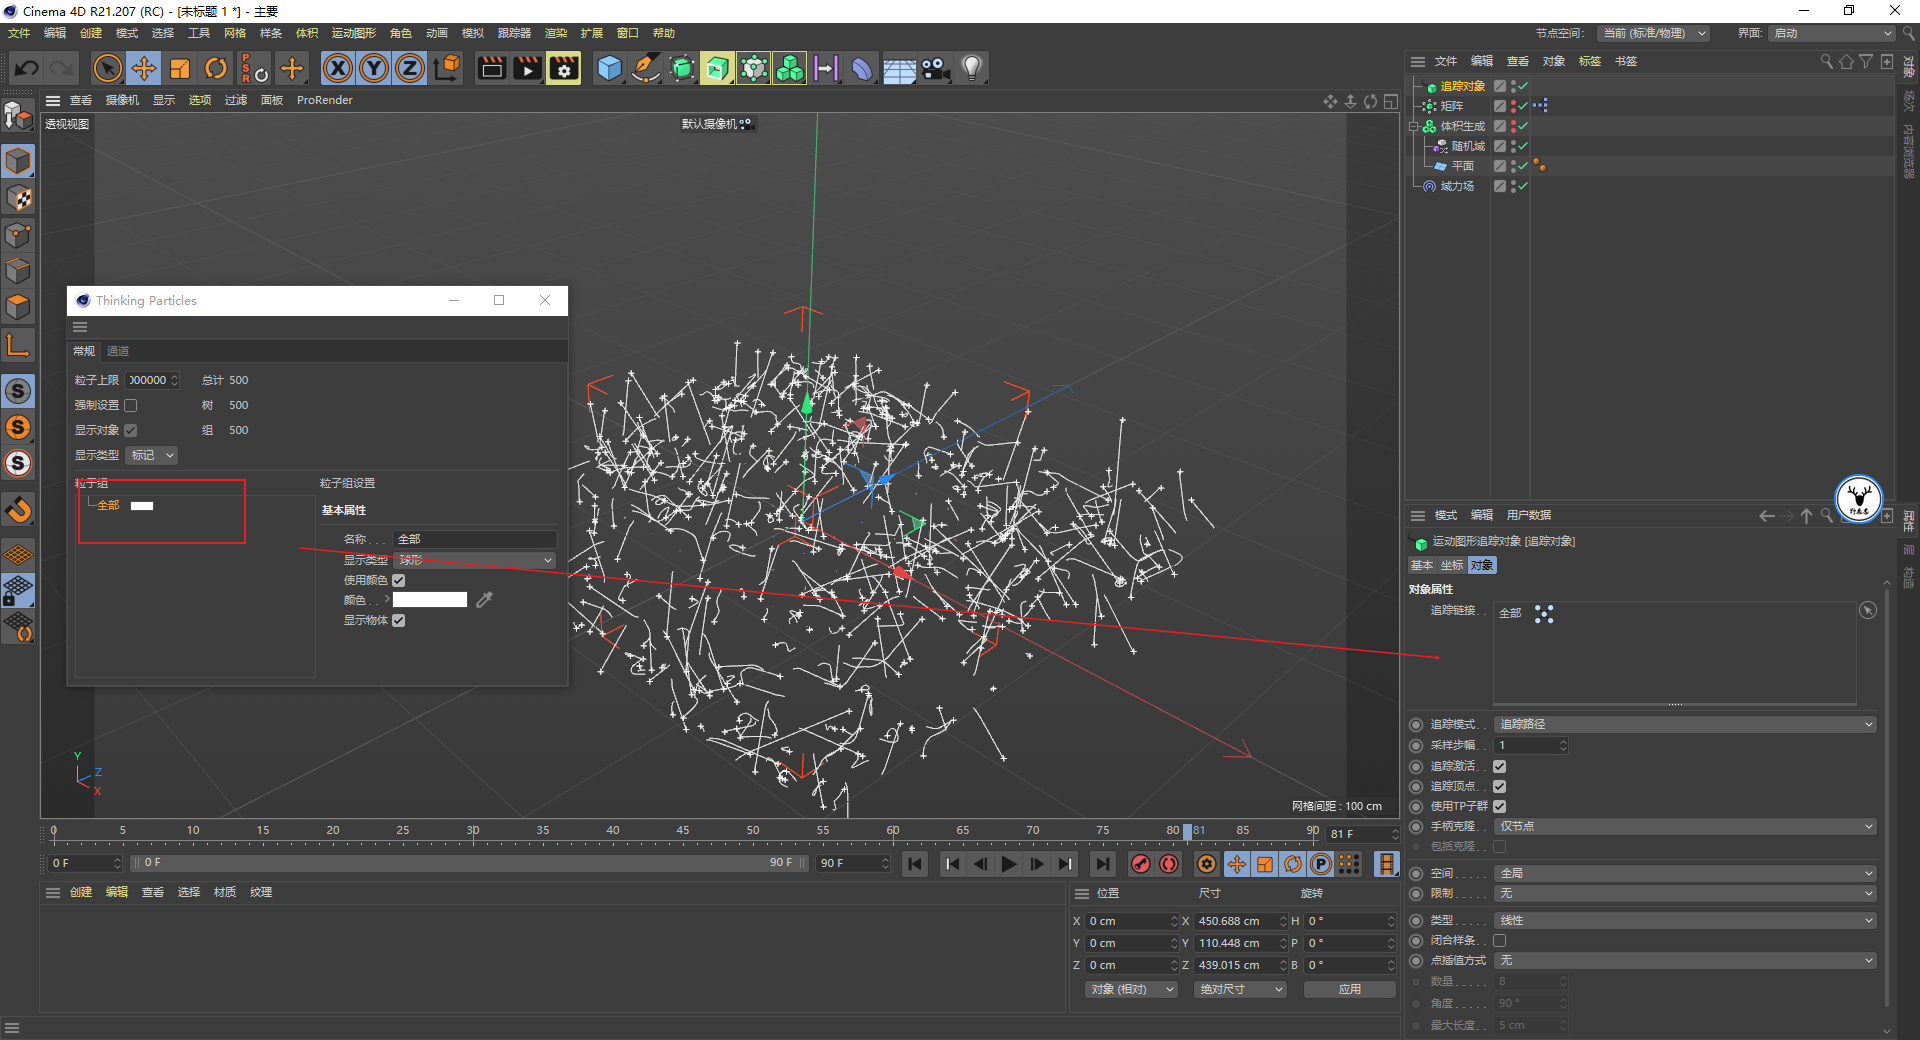The width and height of the screenshot is (1920, 1040).
Task: Click the Cube primitive icon
Action: tap(609, 68)
